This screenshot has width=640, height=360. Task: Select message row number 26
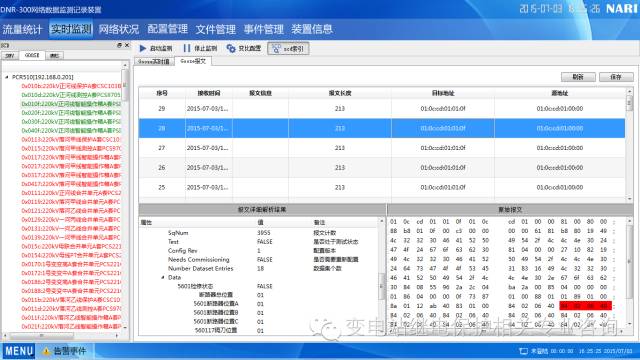point(382,167)
